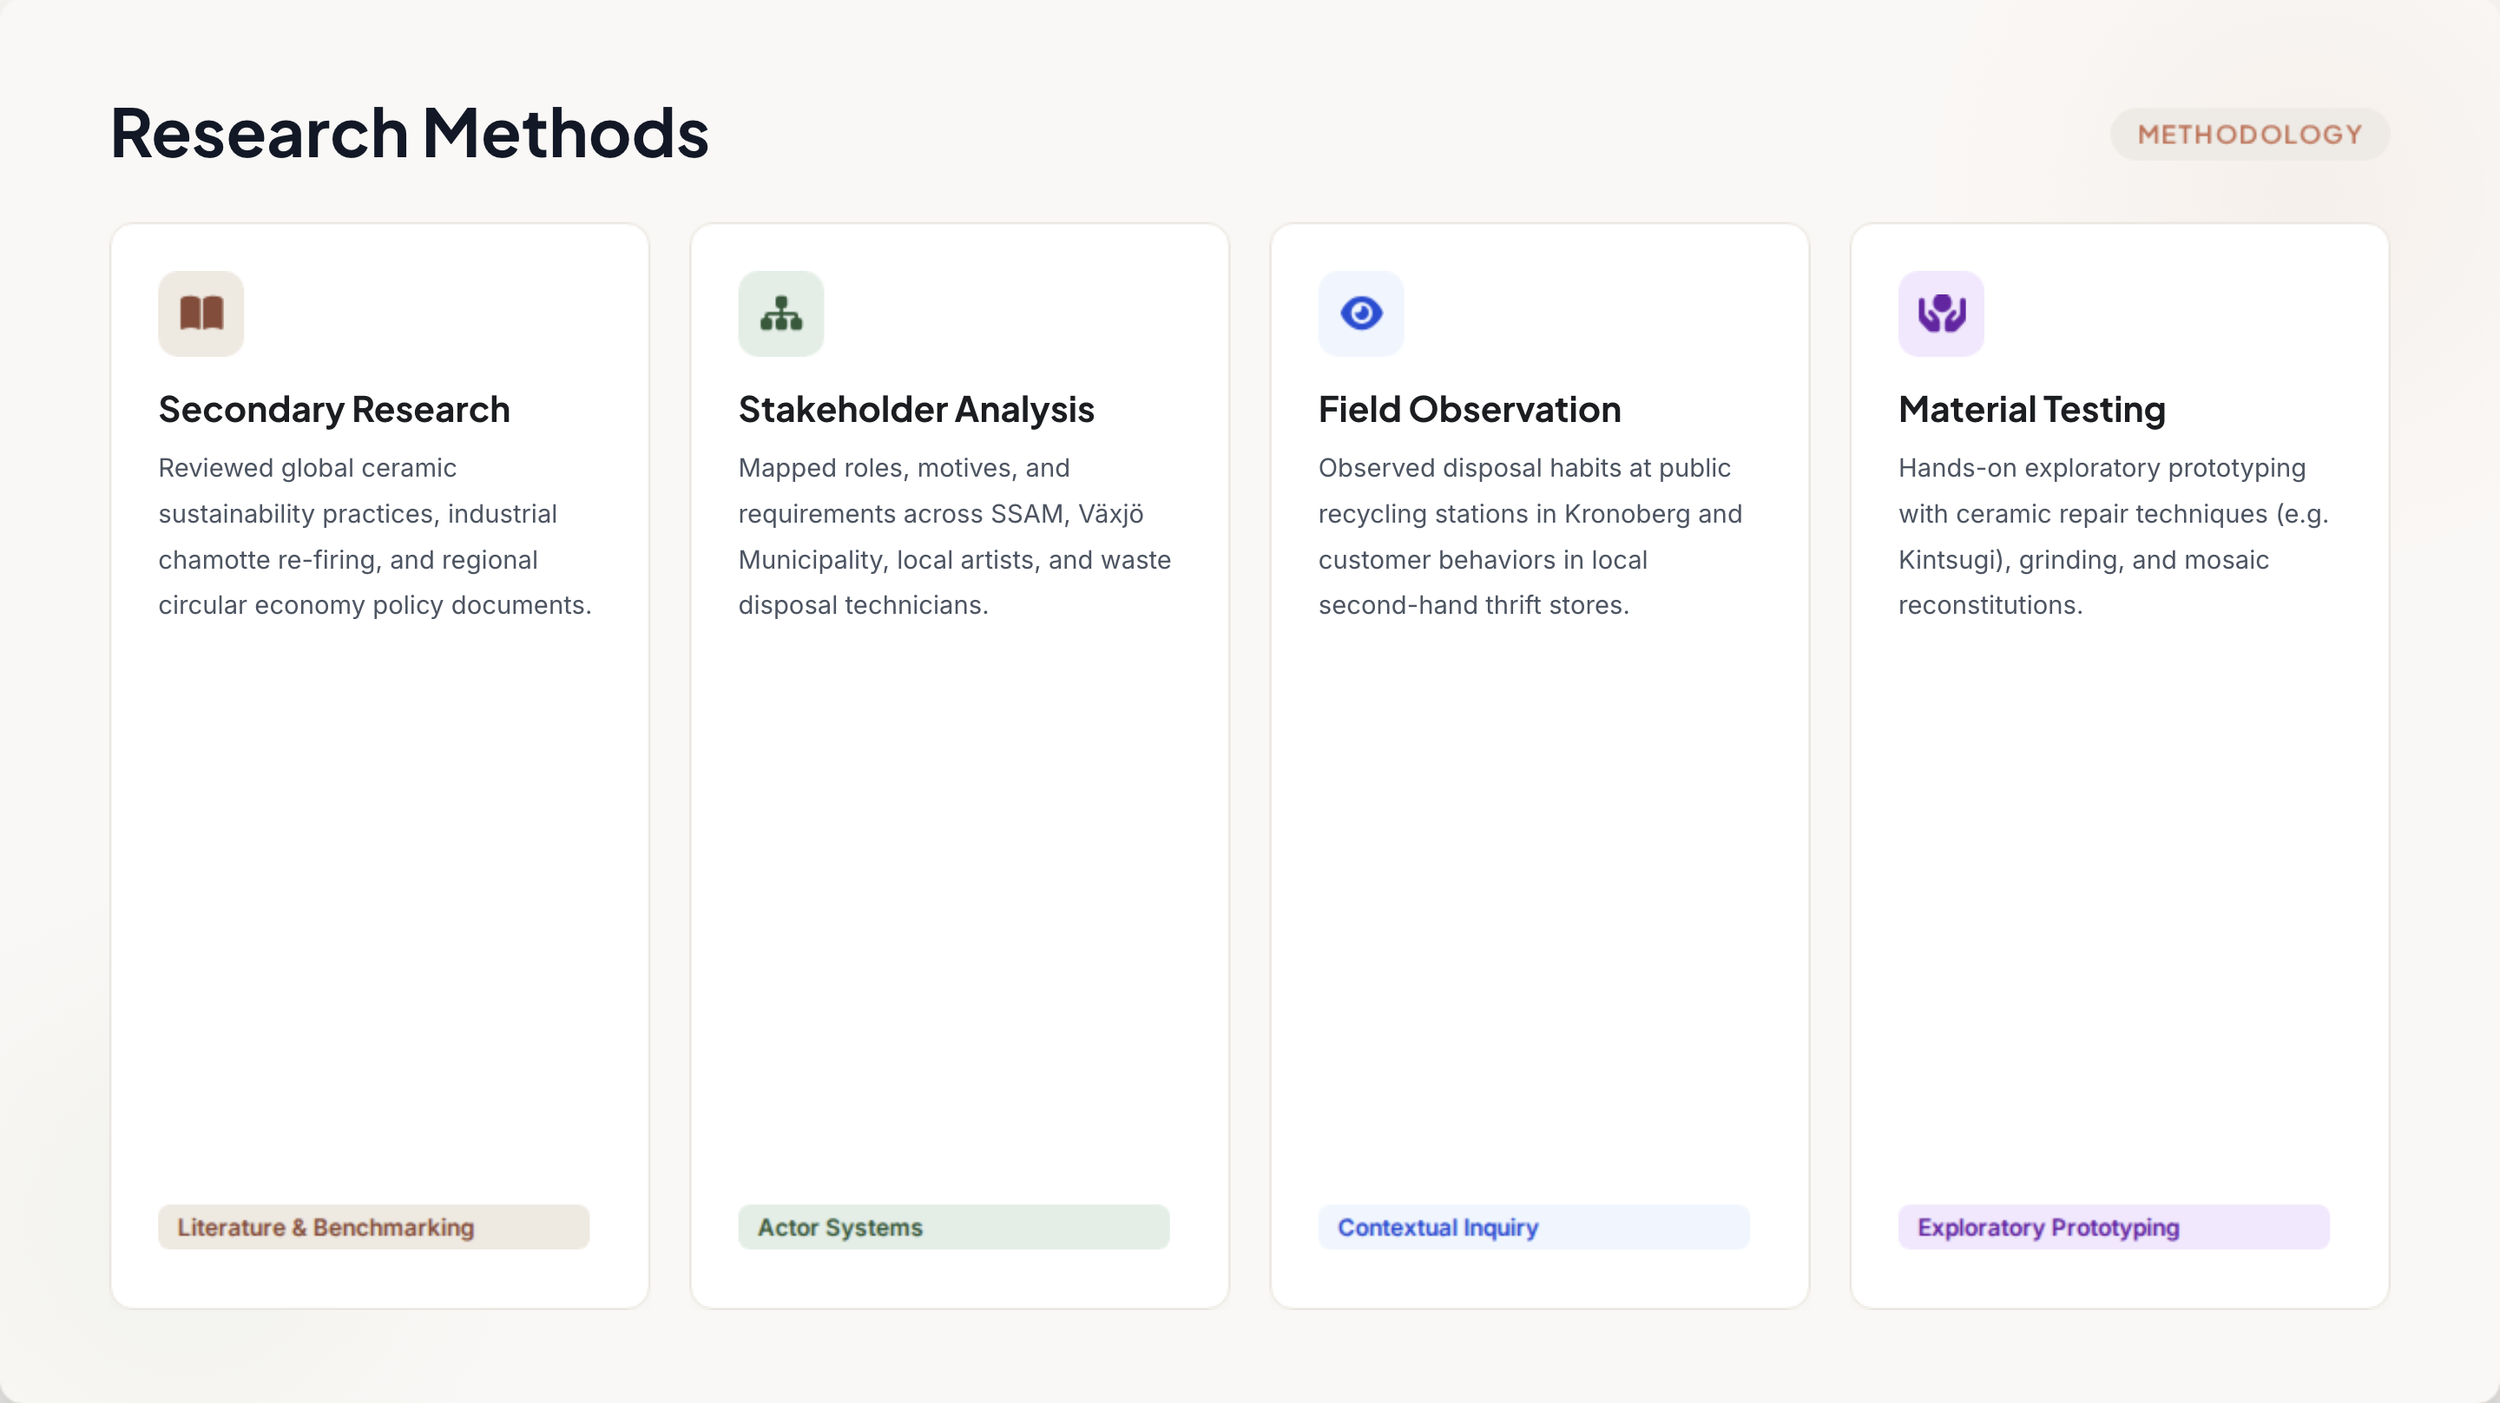The height and width of the screenshot is (1403, 2500).
Task: Click the Field Observation description paragraph
Action: tap(1530, 537)
